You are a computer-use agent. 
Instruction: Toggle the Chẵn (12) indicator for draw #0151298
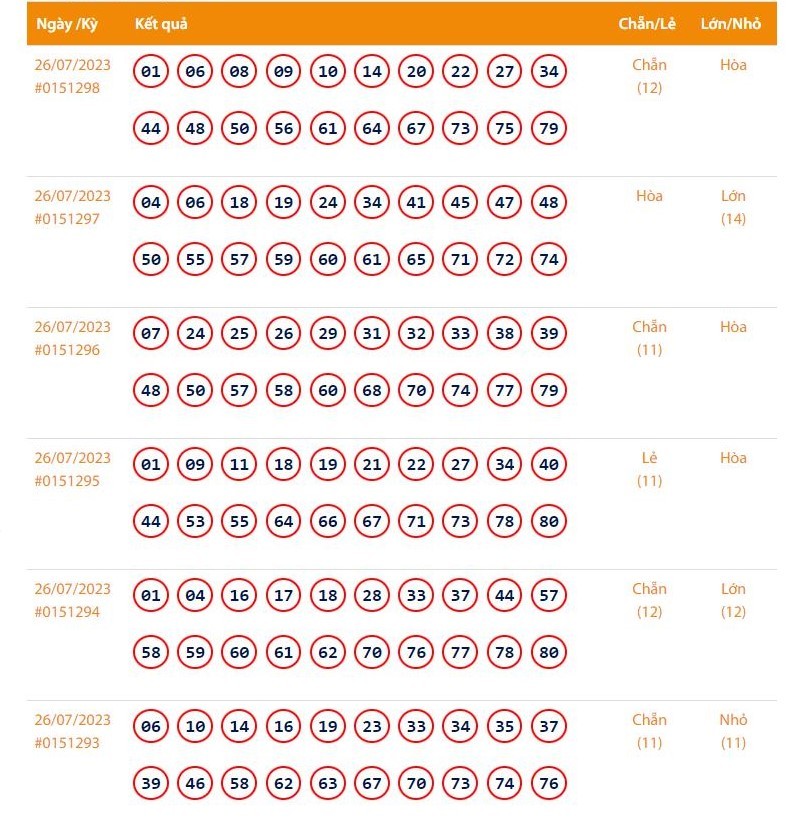(x=649, y=76)
